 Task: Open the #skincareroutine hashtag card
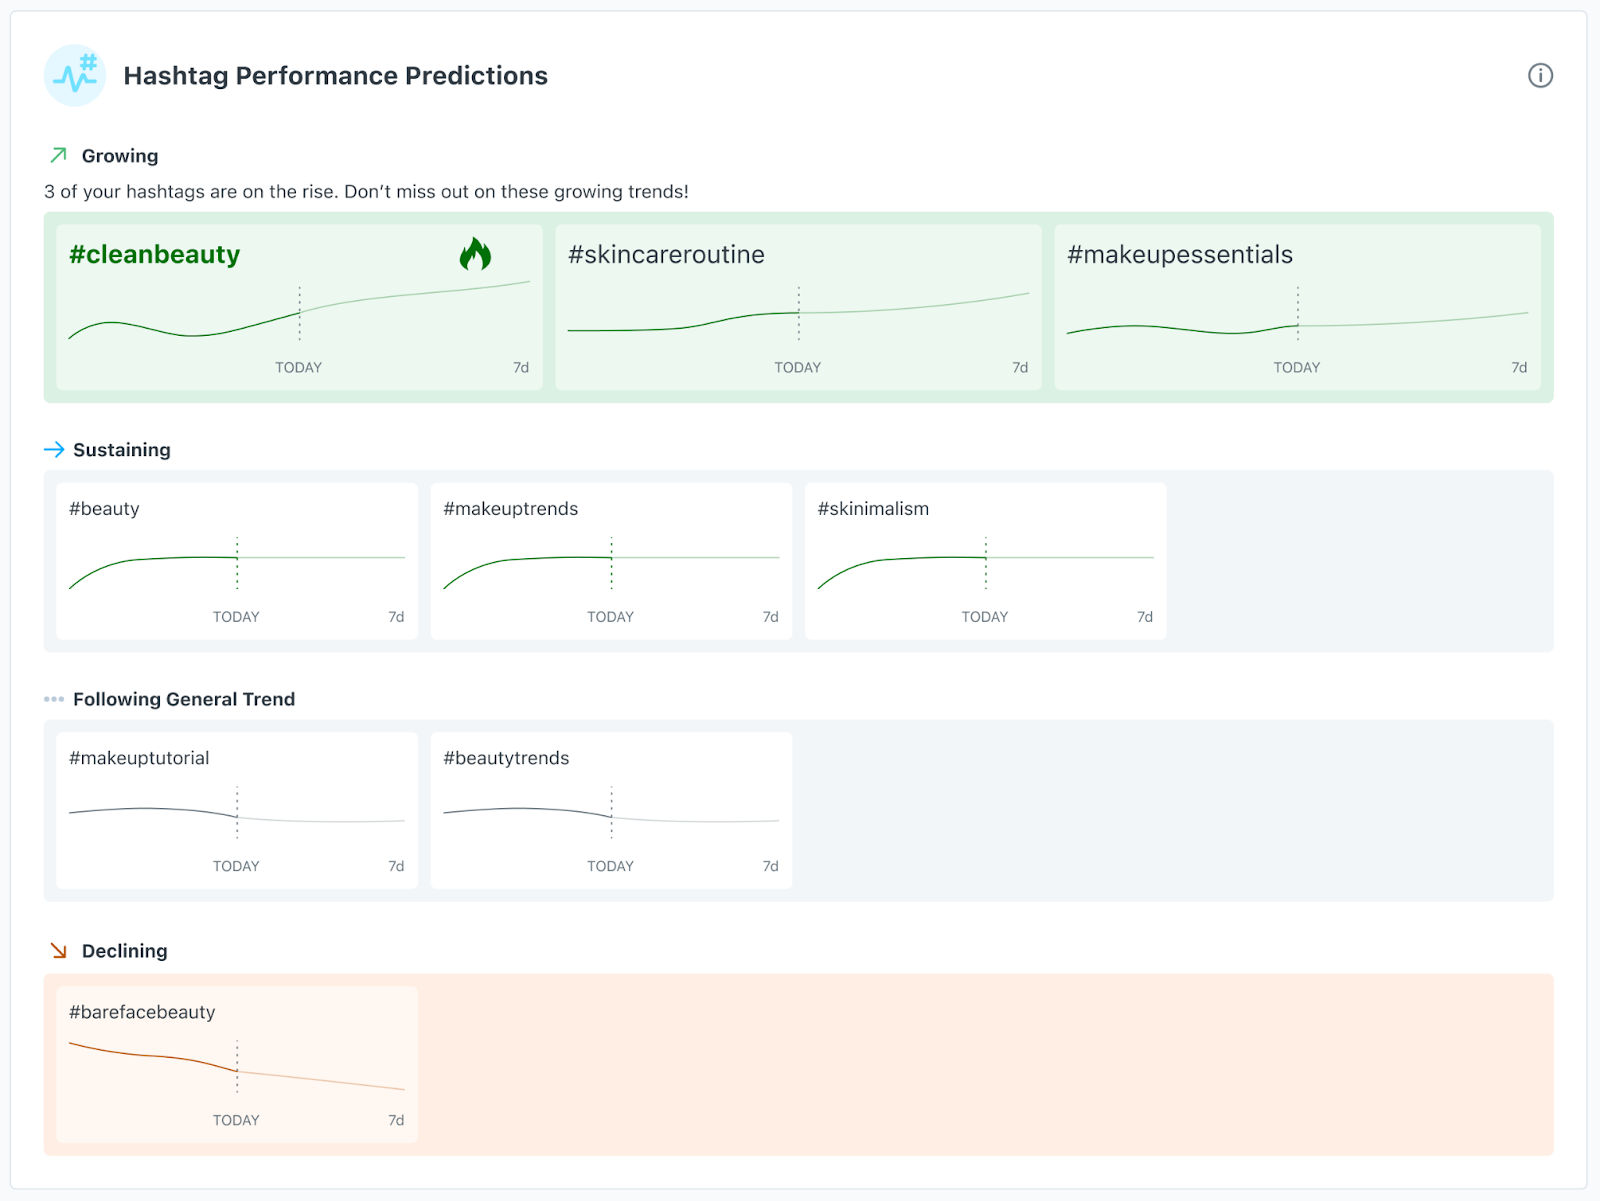pyautogui.click(x=798, y=307)
